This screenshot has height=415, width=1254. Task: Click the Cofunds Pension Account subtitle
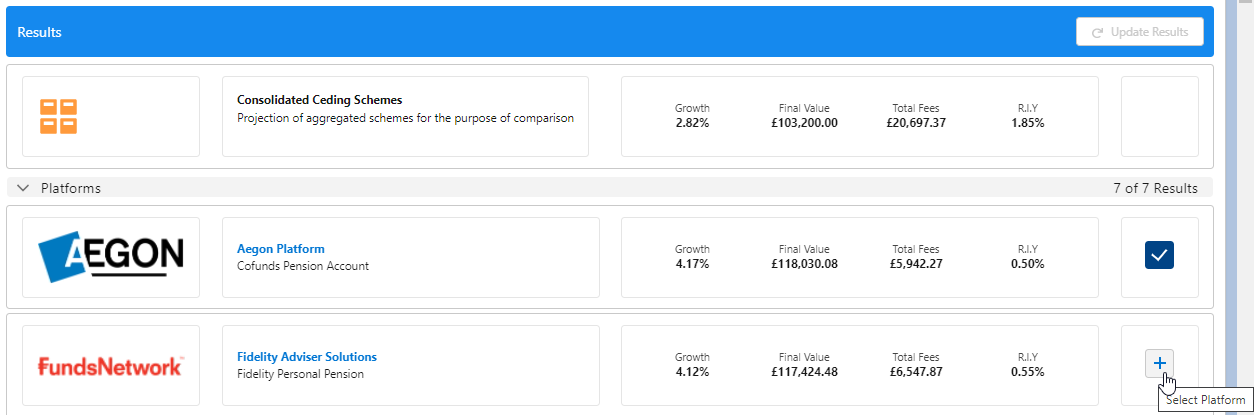(302, 266)
